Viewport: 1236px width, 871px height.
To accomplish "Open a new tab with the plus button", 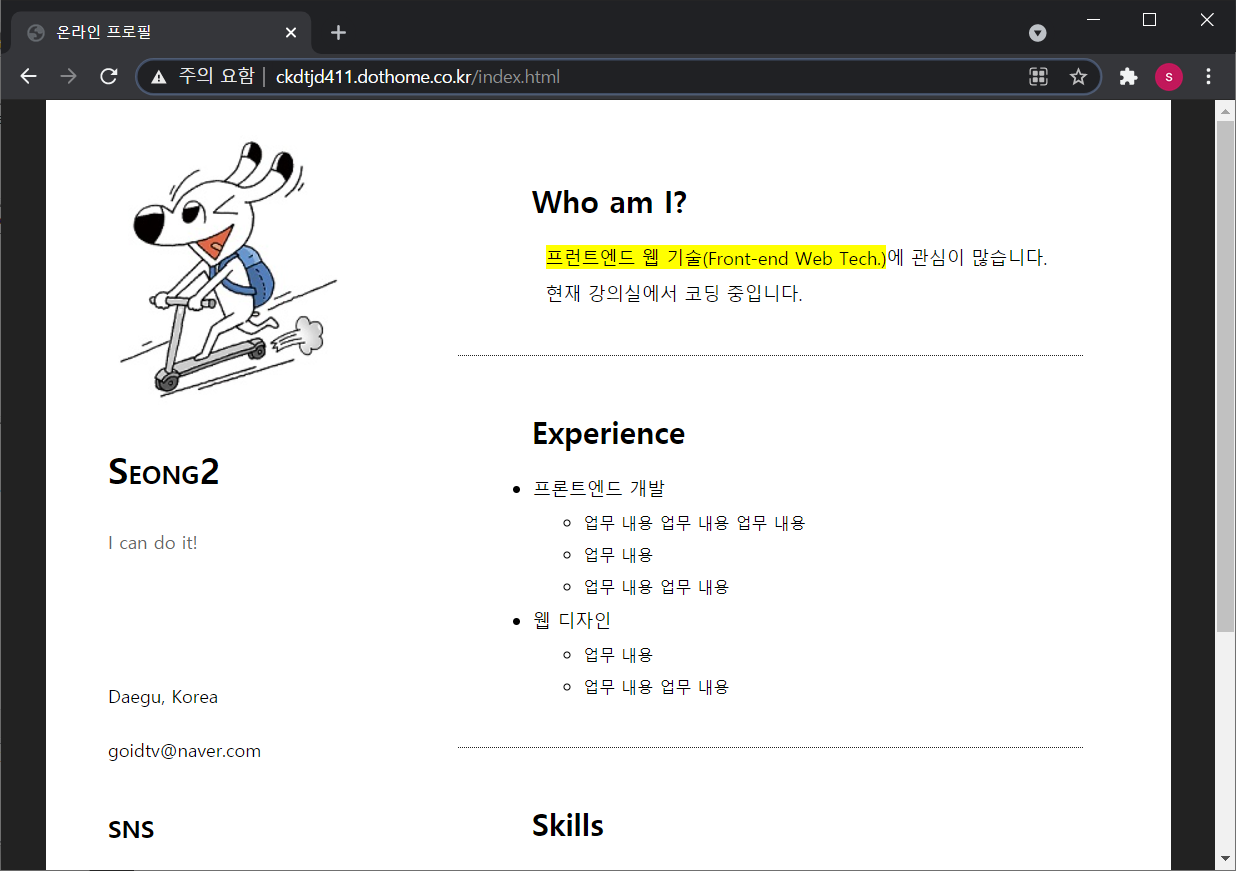I will point(338,32).
